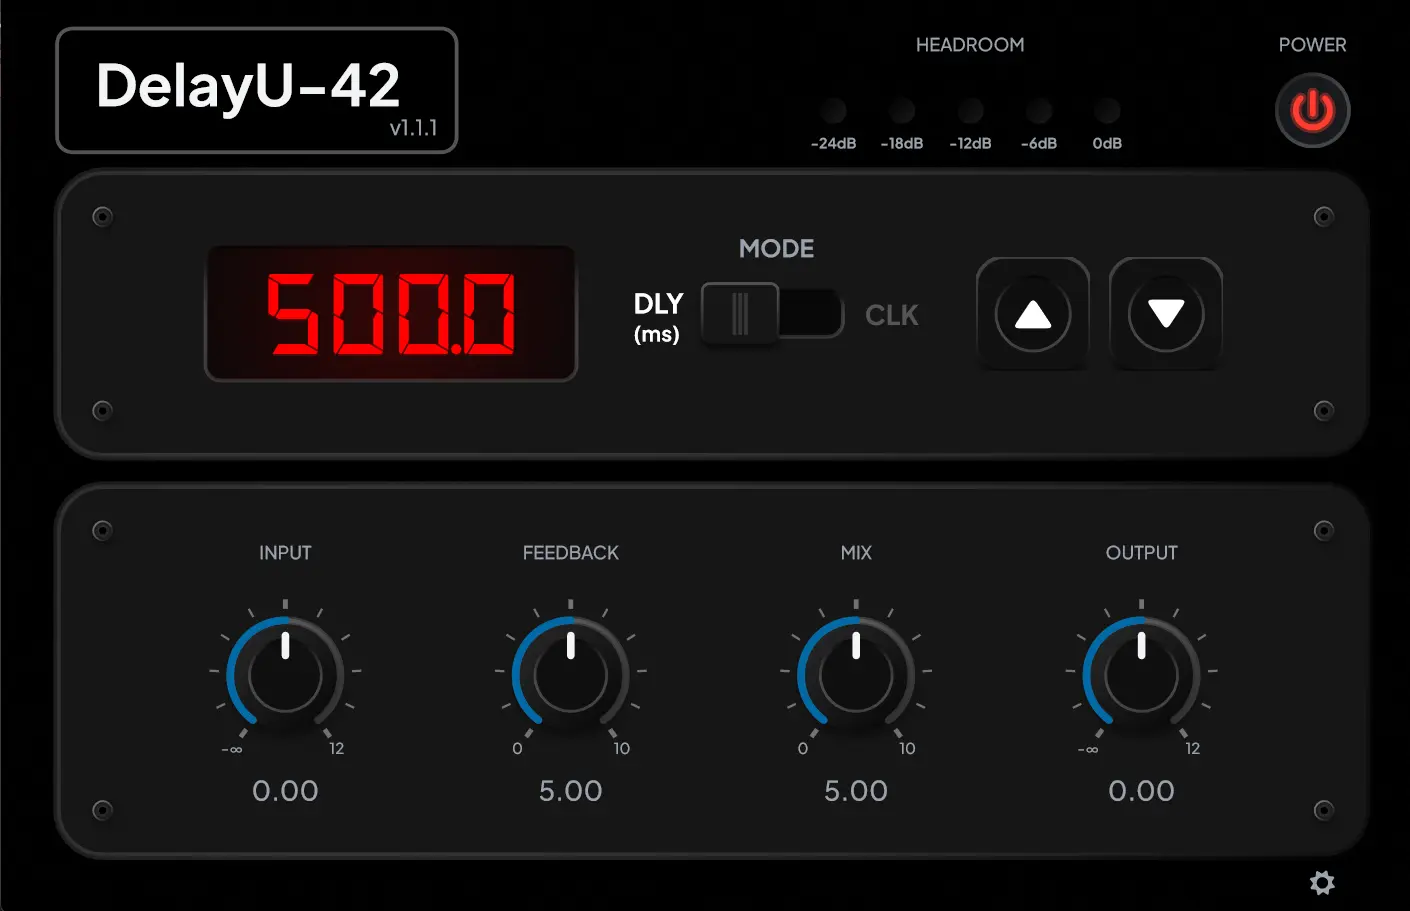Click the MIX knob
The image size is (1410, 911).
[856, 675]
